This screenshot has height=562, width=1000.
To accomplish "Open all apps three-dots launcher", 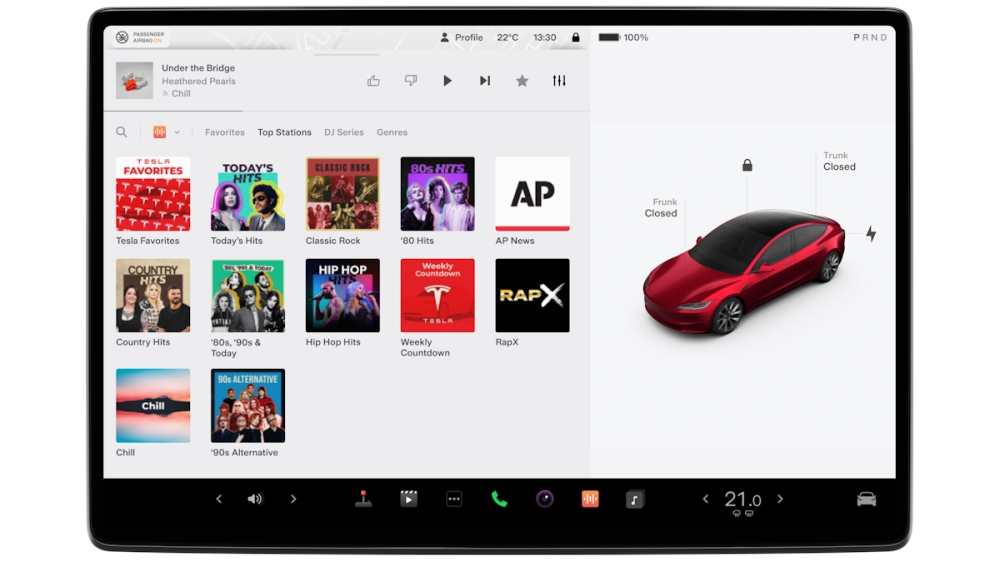I will point(454,499).
